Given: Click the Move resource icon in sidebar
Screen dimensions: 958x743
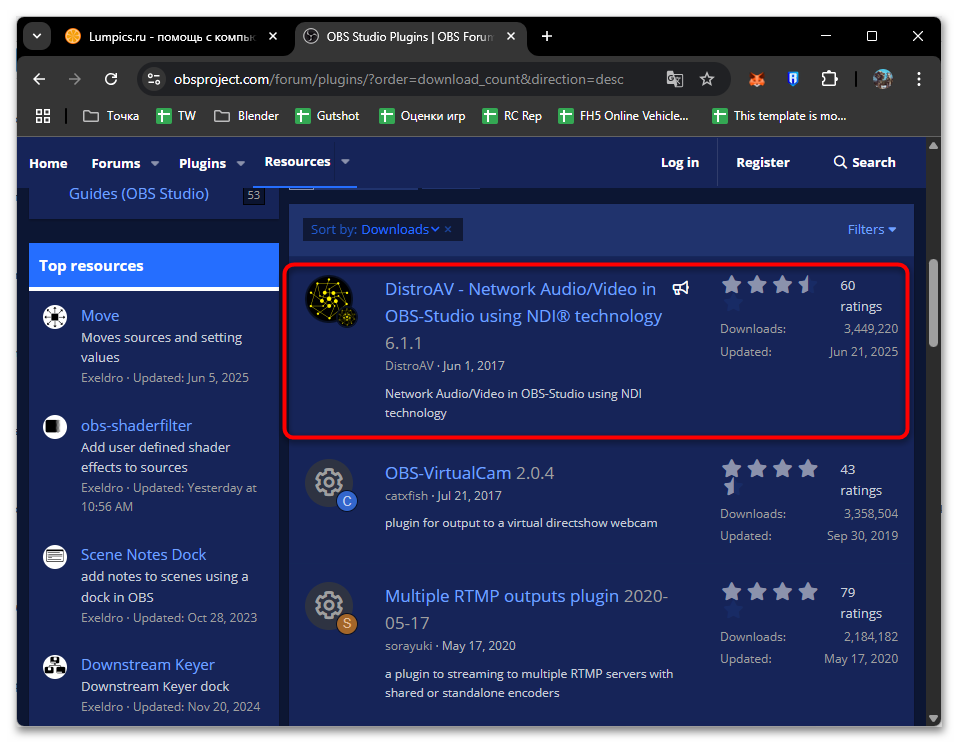Looking at the screenshot, I should tap(54, 317).
